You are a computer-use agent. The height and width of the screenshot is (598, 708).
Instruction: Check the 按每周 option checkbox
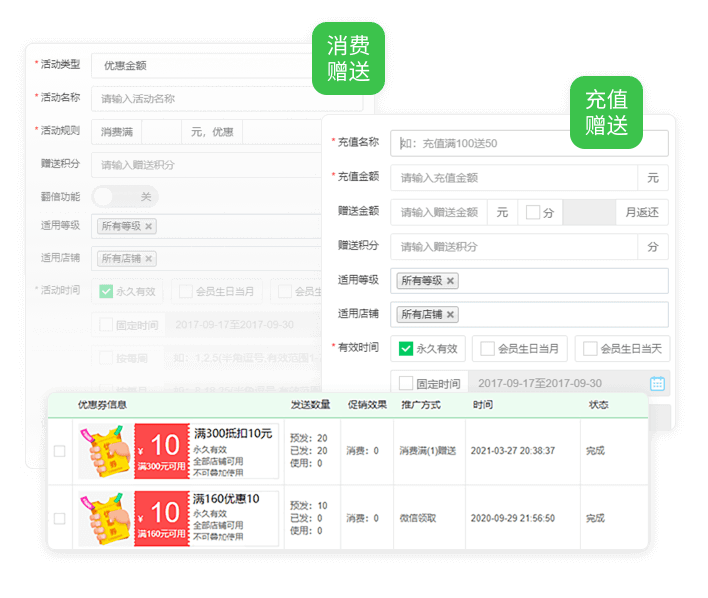coord(106,358)
